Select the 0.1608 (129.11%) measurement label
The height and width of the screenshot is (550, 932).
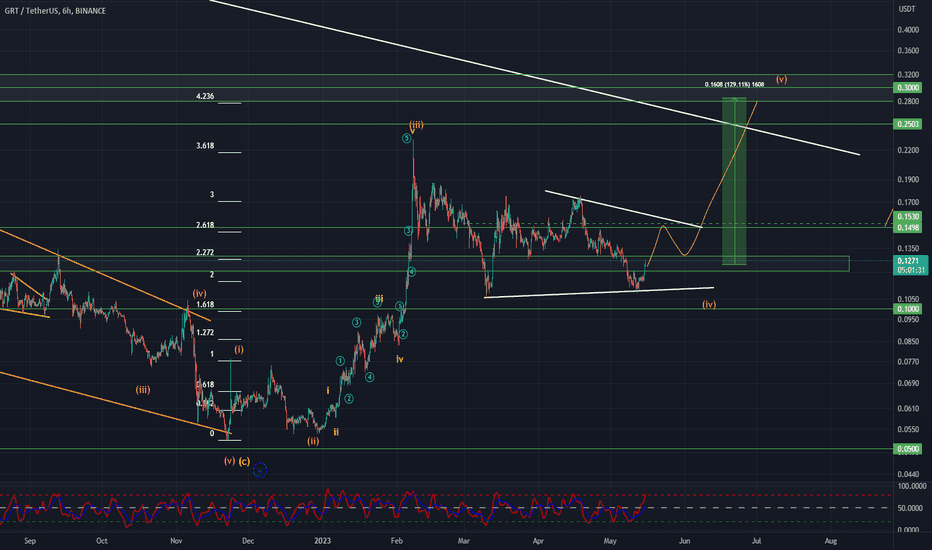pyautogui.click(x=734, y=85)
